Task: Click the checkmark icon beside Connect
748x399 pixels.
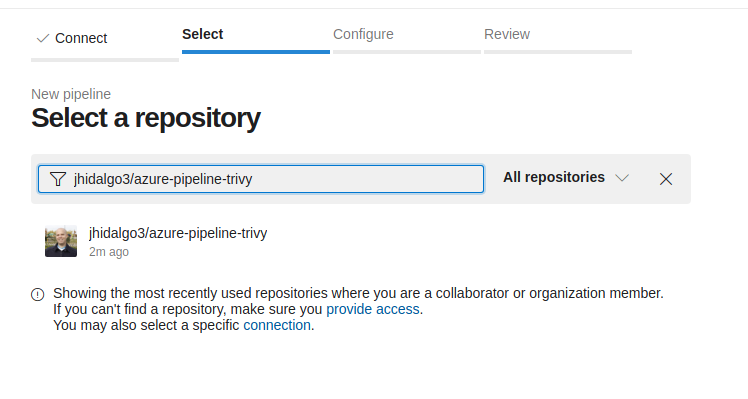Action: (43, 38)
